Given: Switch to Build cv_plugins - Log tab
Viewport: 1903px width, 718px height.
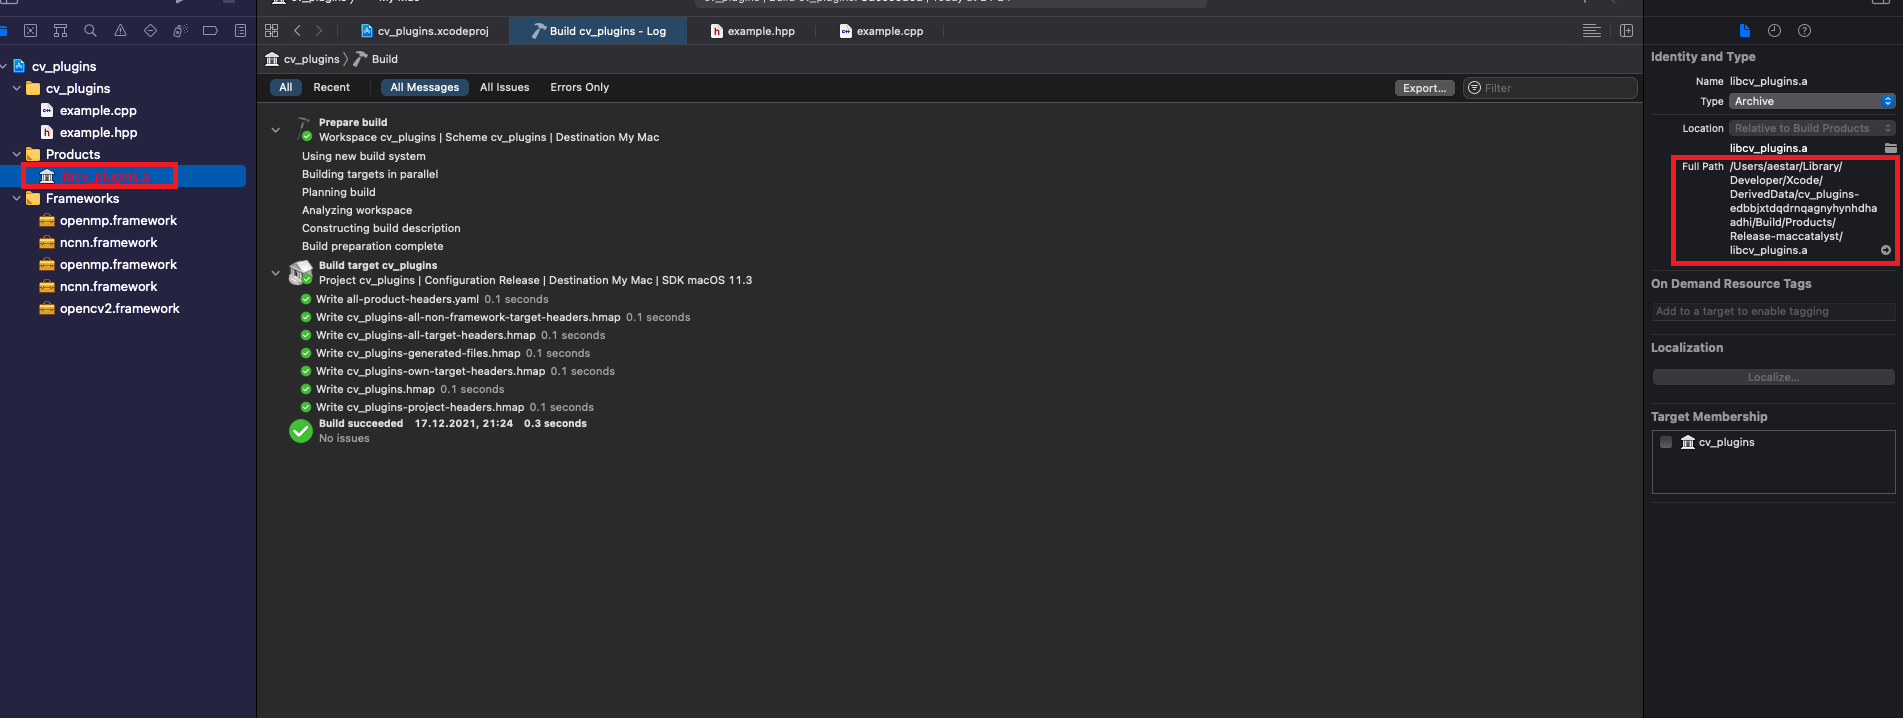Looking at the screenshot, I should 598,31.
